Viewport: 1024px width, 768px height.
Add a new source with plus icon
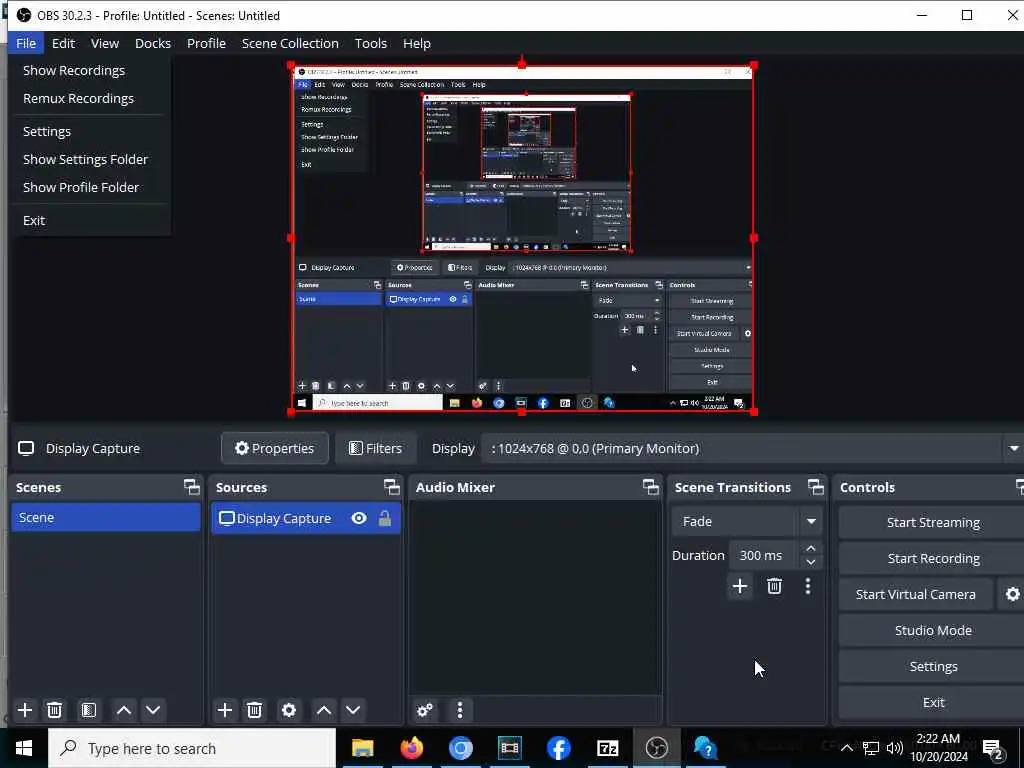(225, 710)
